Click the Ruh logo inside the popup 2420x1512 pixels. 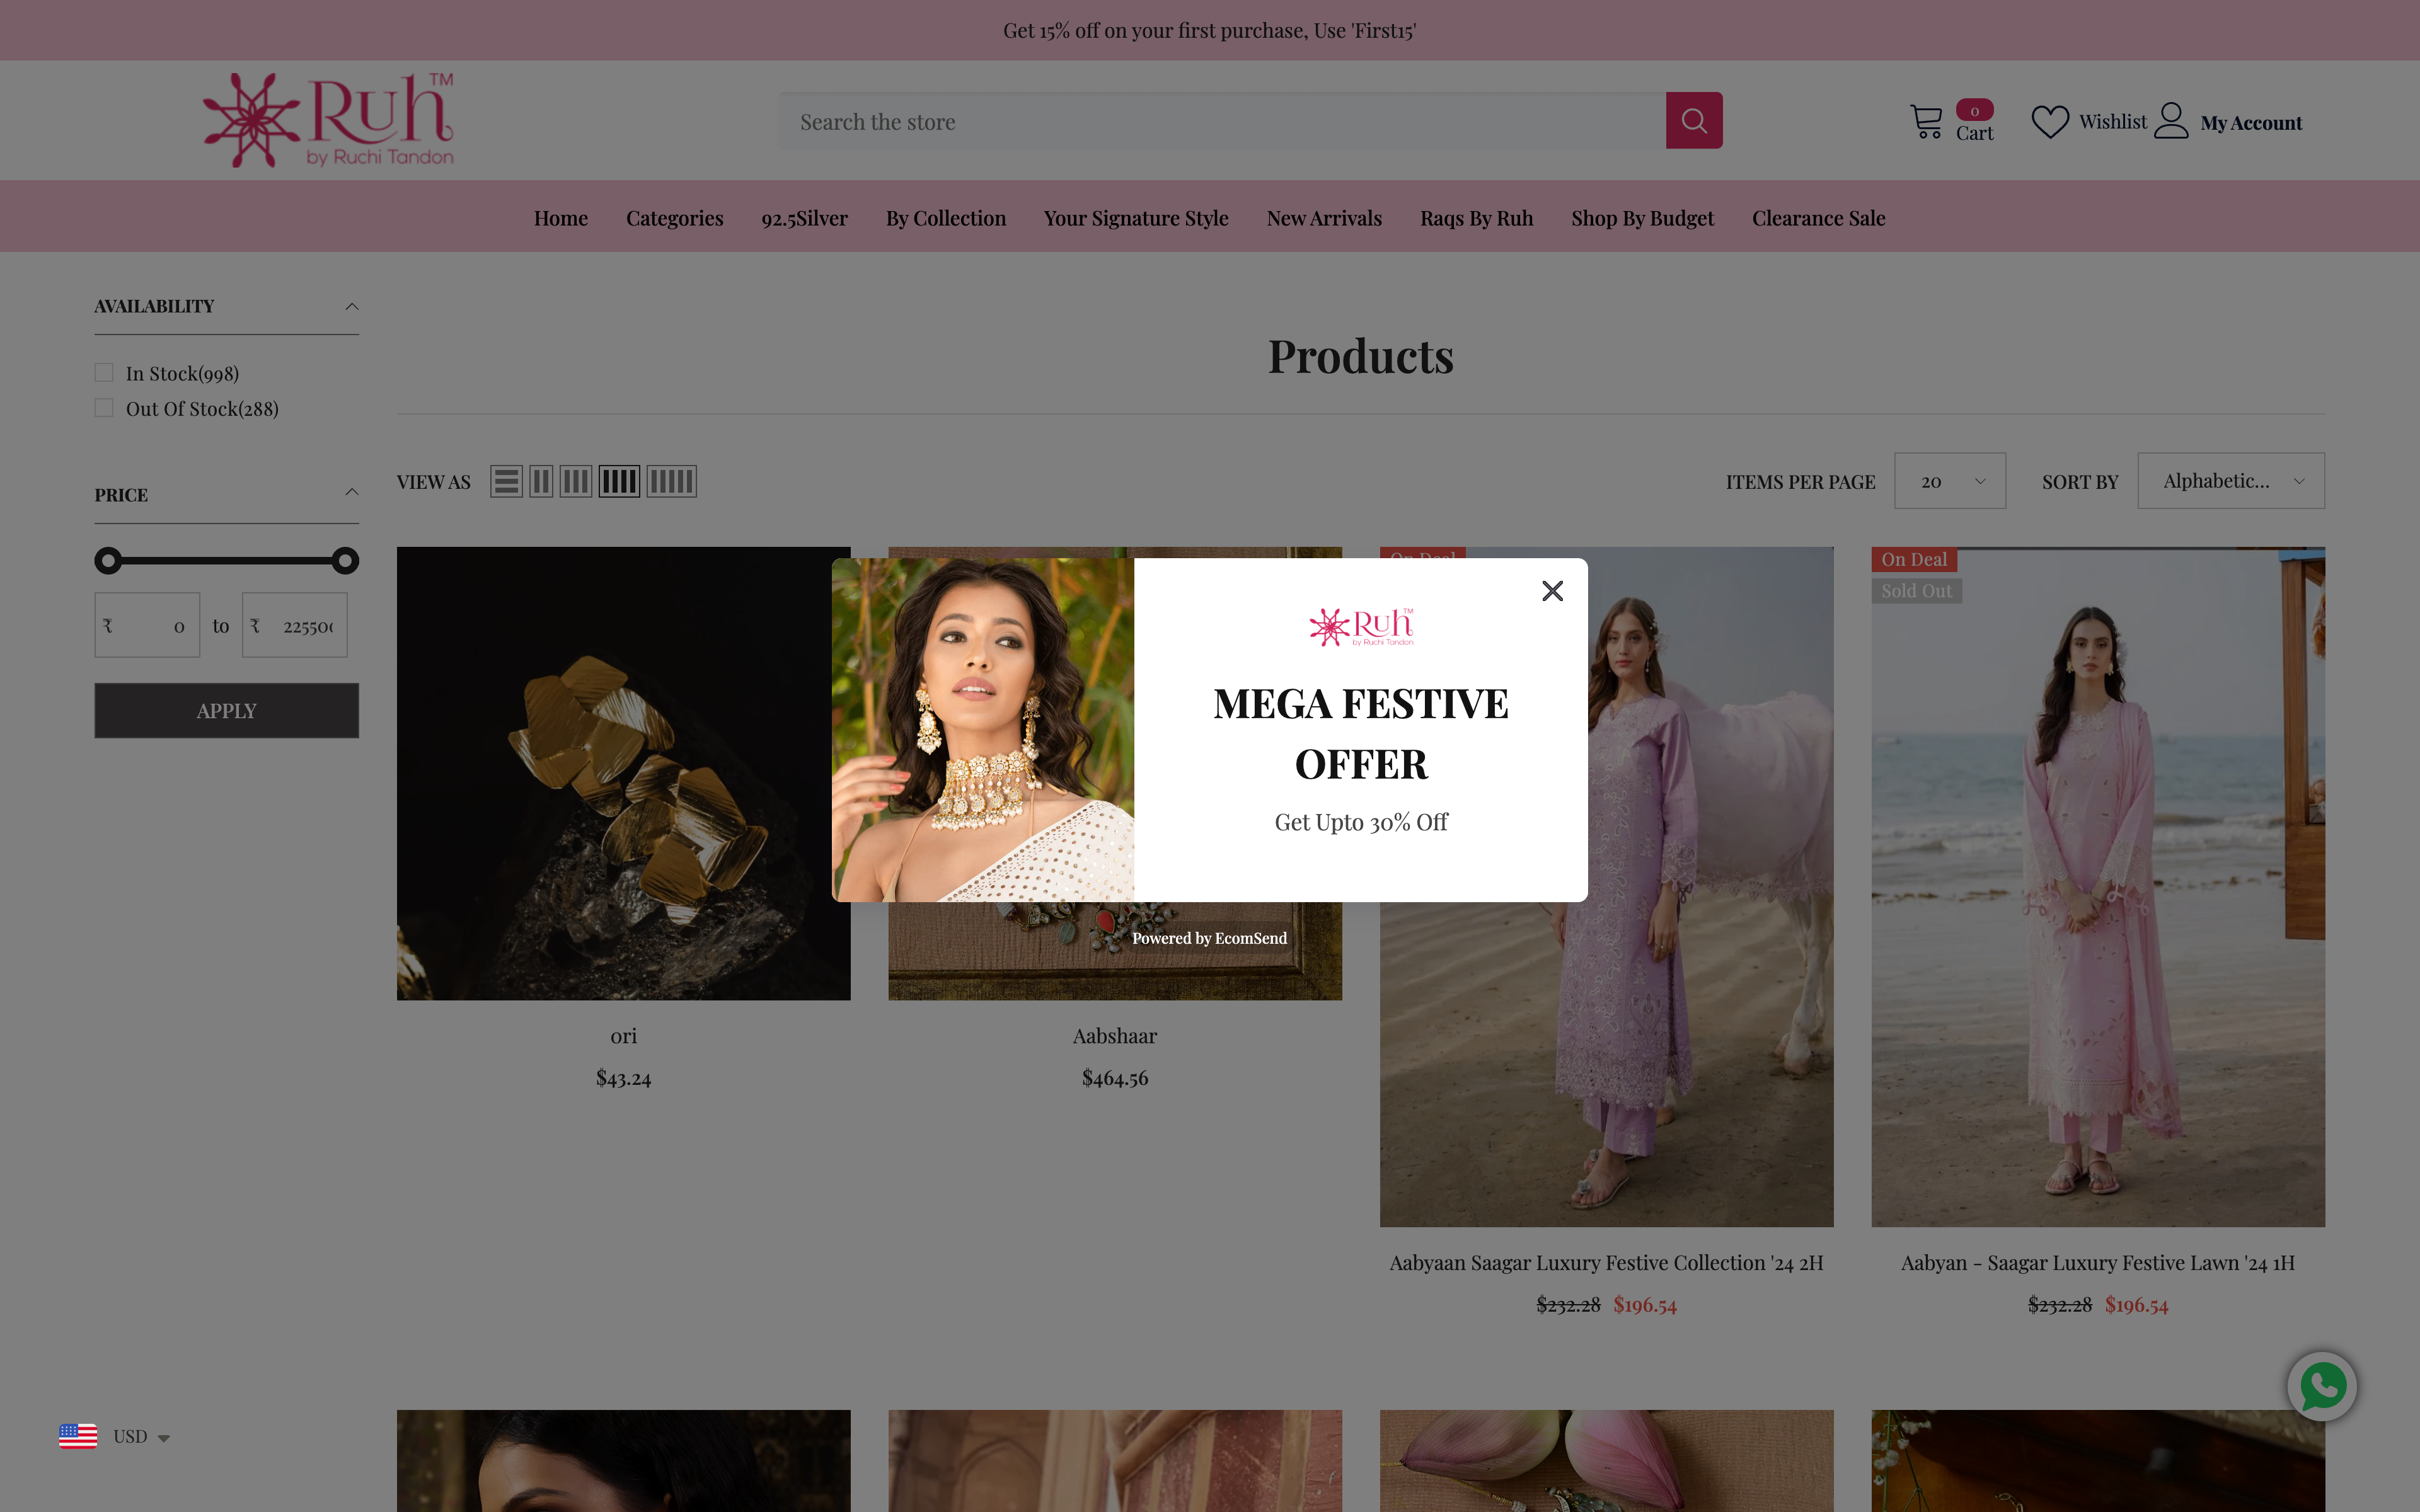point(1361,627)
